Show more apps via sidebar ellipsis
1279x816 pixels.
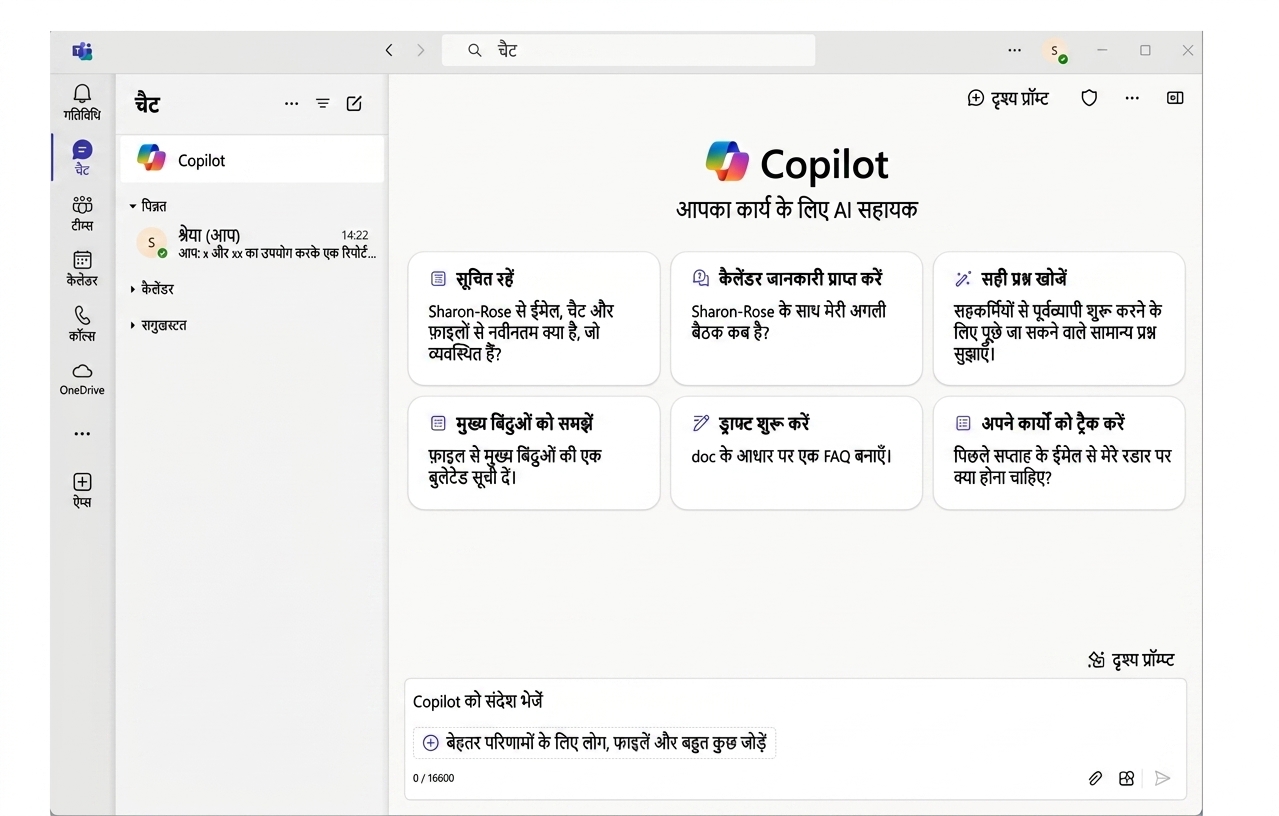(82, 434)
